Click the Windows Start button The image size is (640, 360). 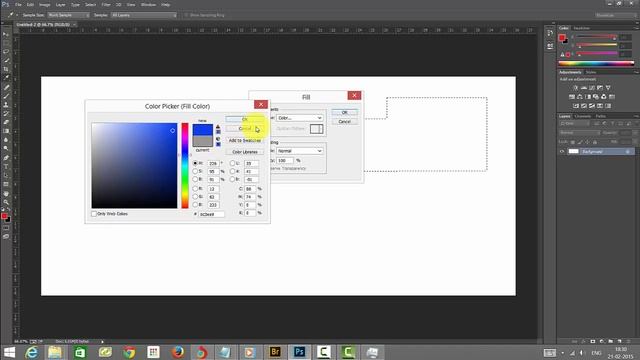coord(9,352)
